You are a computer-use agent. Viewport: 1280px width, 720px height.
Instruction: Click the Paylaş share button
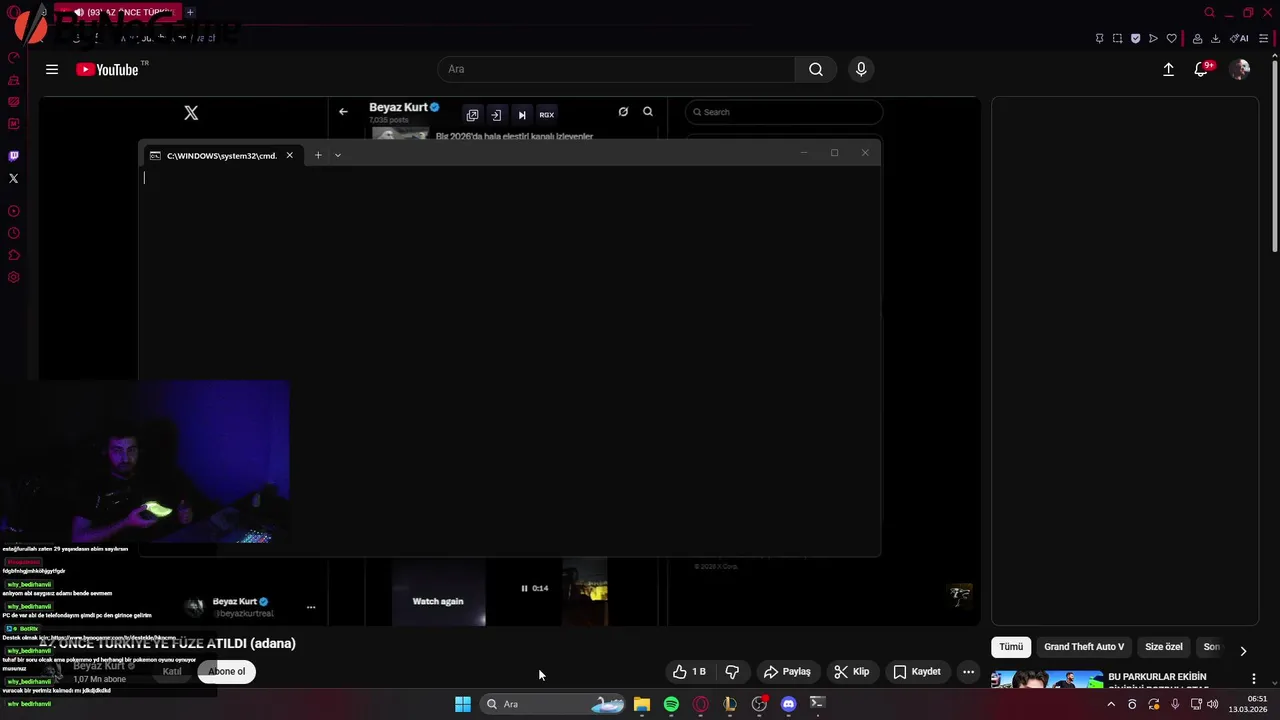787,672
